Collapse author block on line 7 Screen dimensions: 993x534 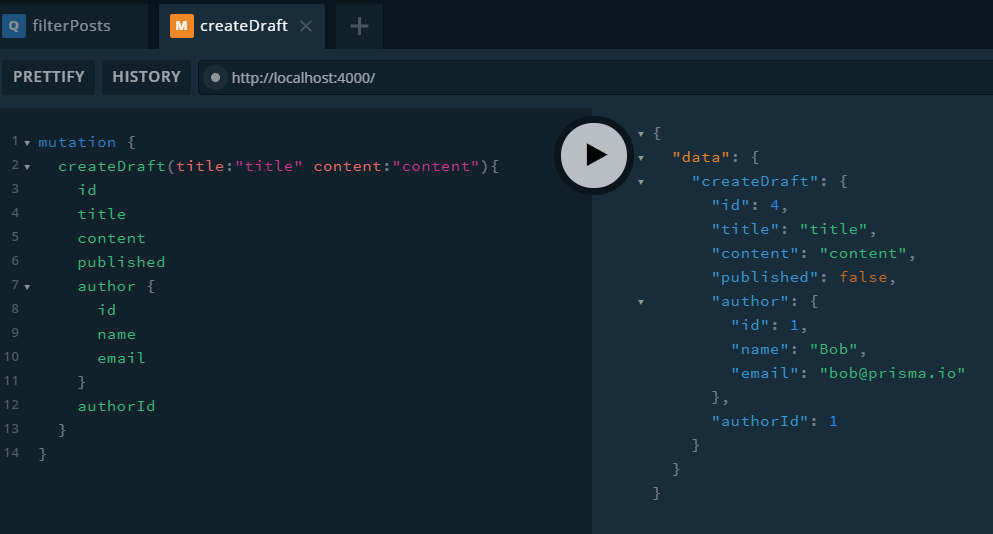click(x=27, y=287)
